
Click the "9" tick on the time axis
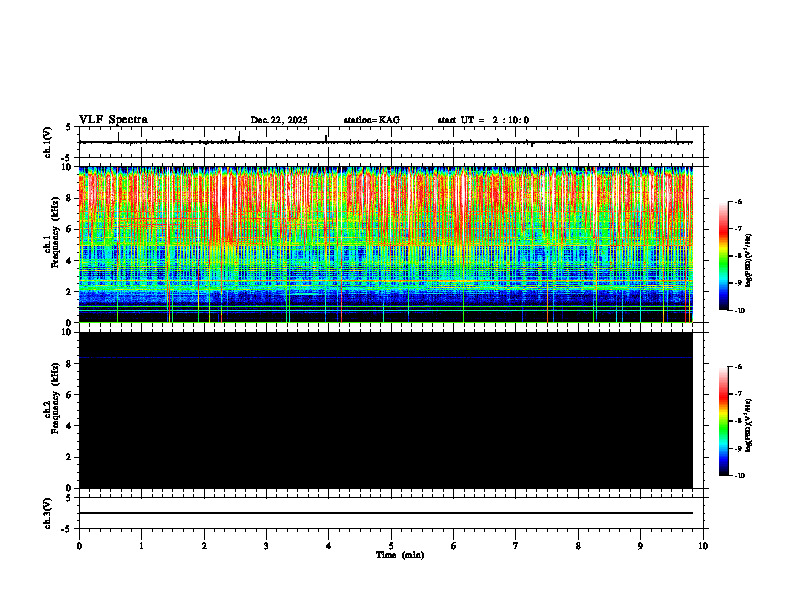[640, 546]
